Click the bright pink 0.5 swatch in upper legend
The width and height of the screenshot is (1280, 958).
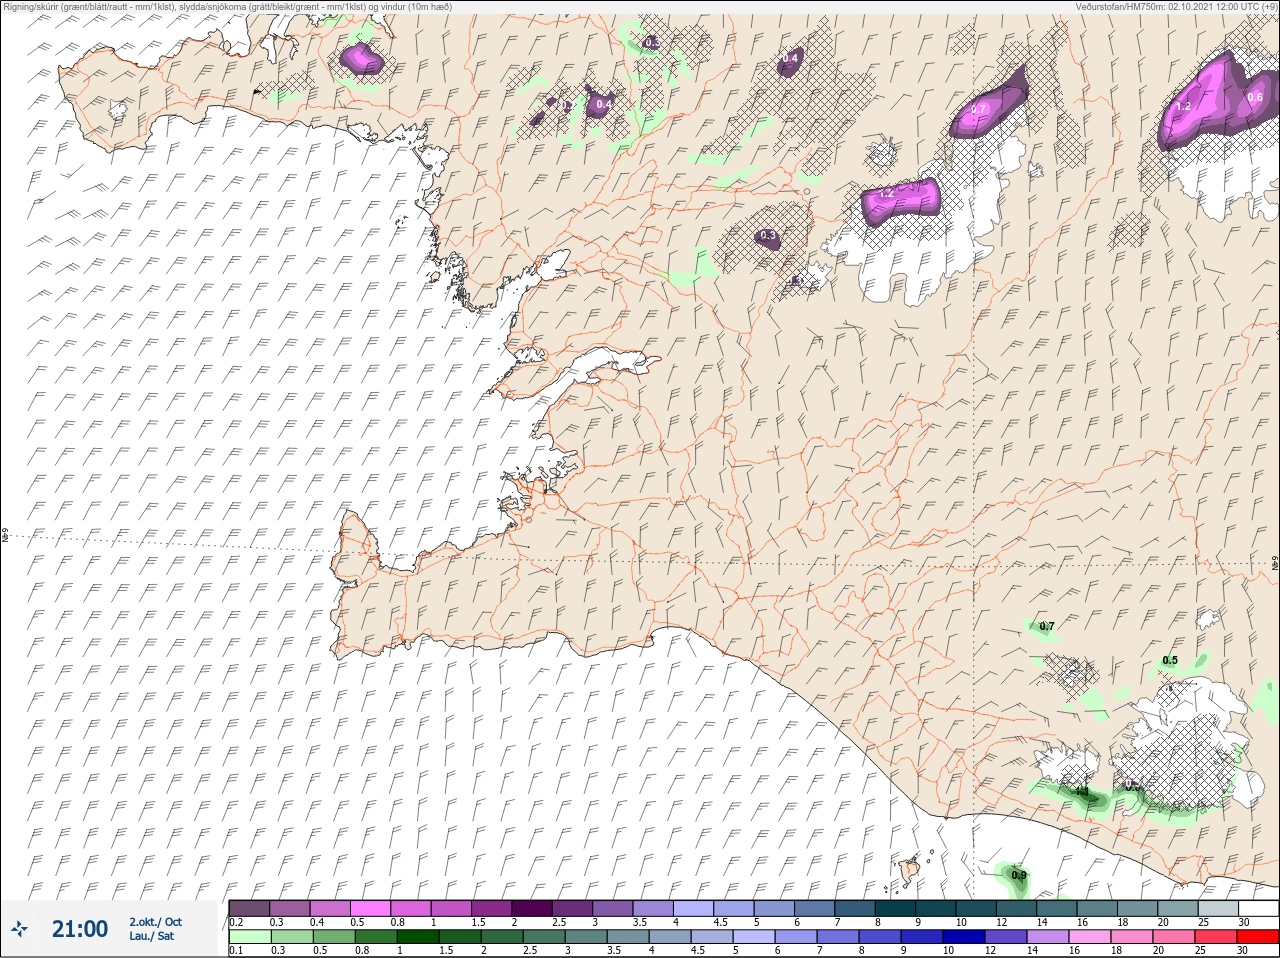[370, 908]
